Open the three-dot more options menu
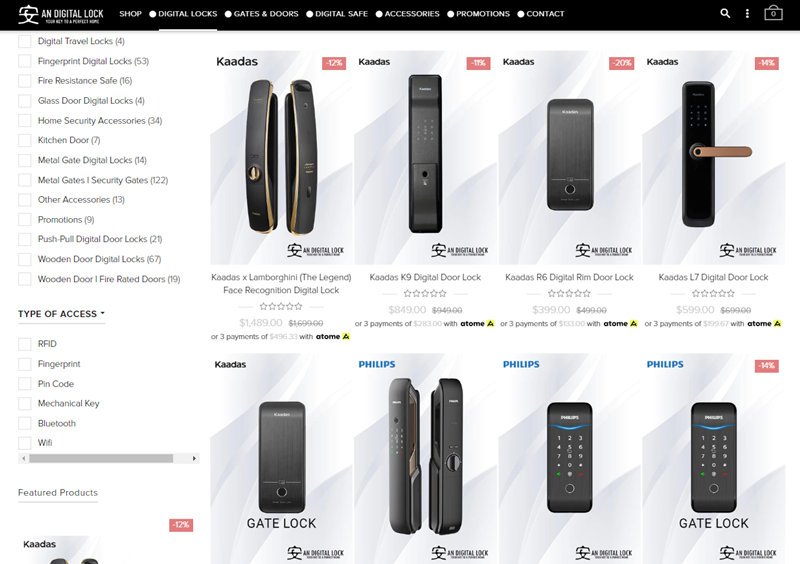This screenshot has width=800, height=564. click(747, 14)
